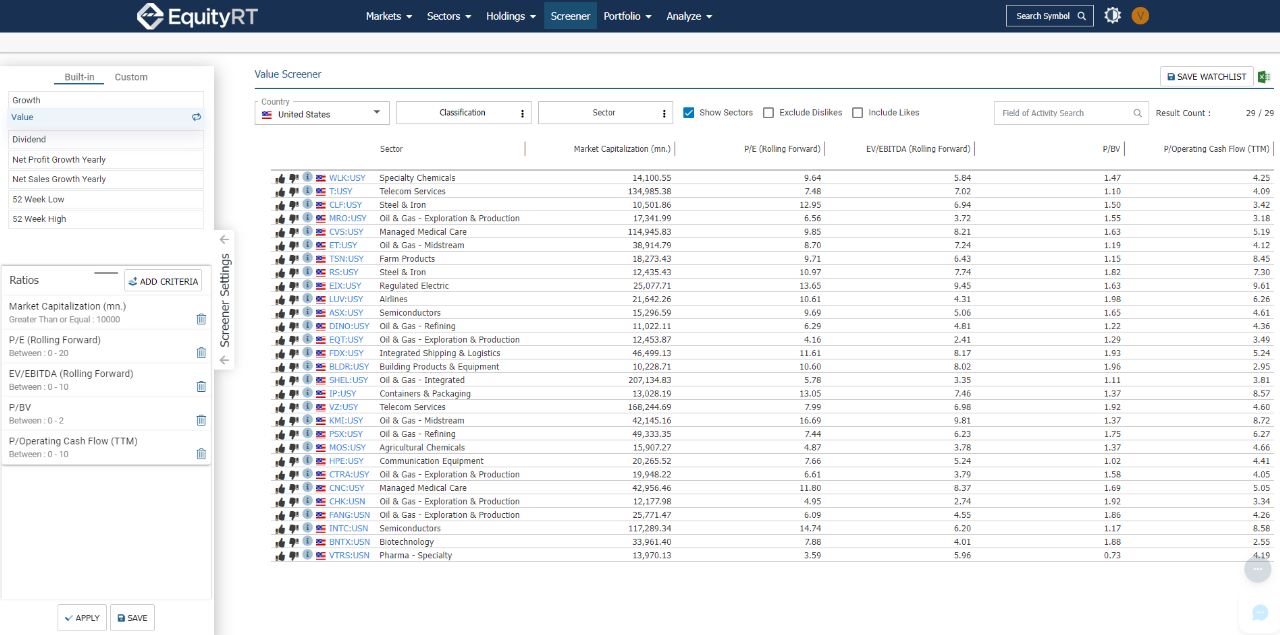Select the 52 Week High screener

click(106, 219)
